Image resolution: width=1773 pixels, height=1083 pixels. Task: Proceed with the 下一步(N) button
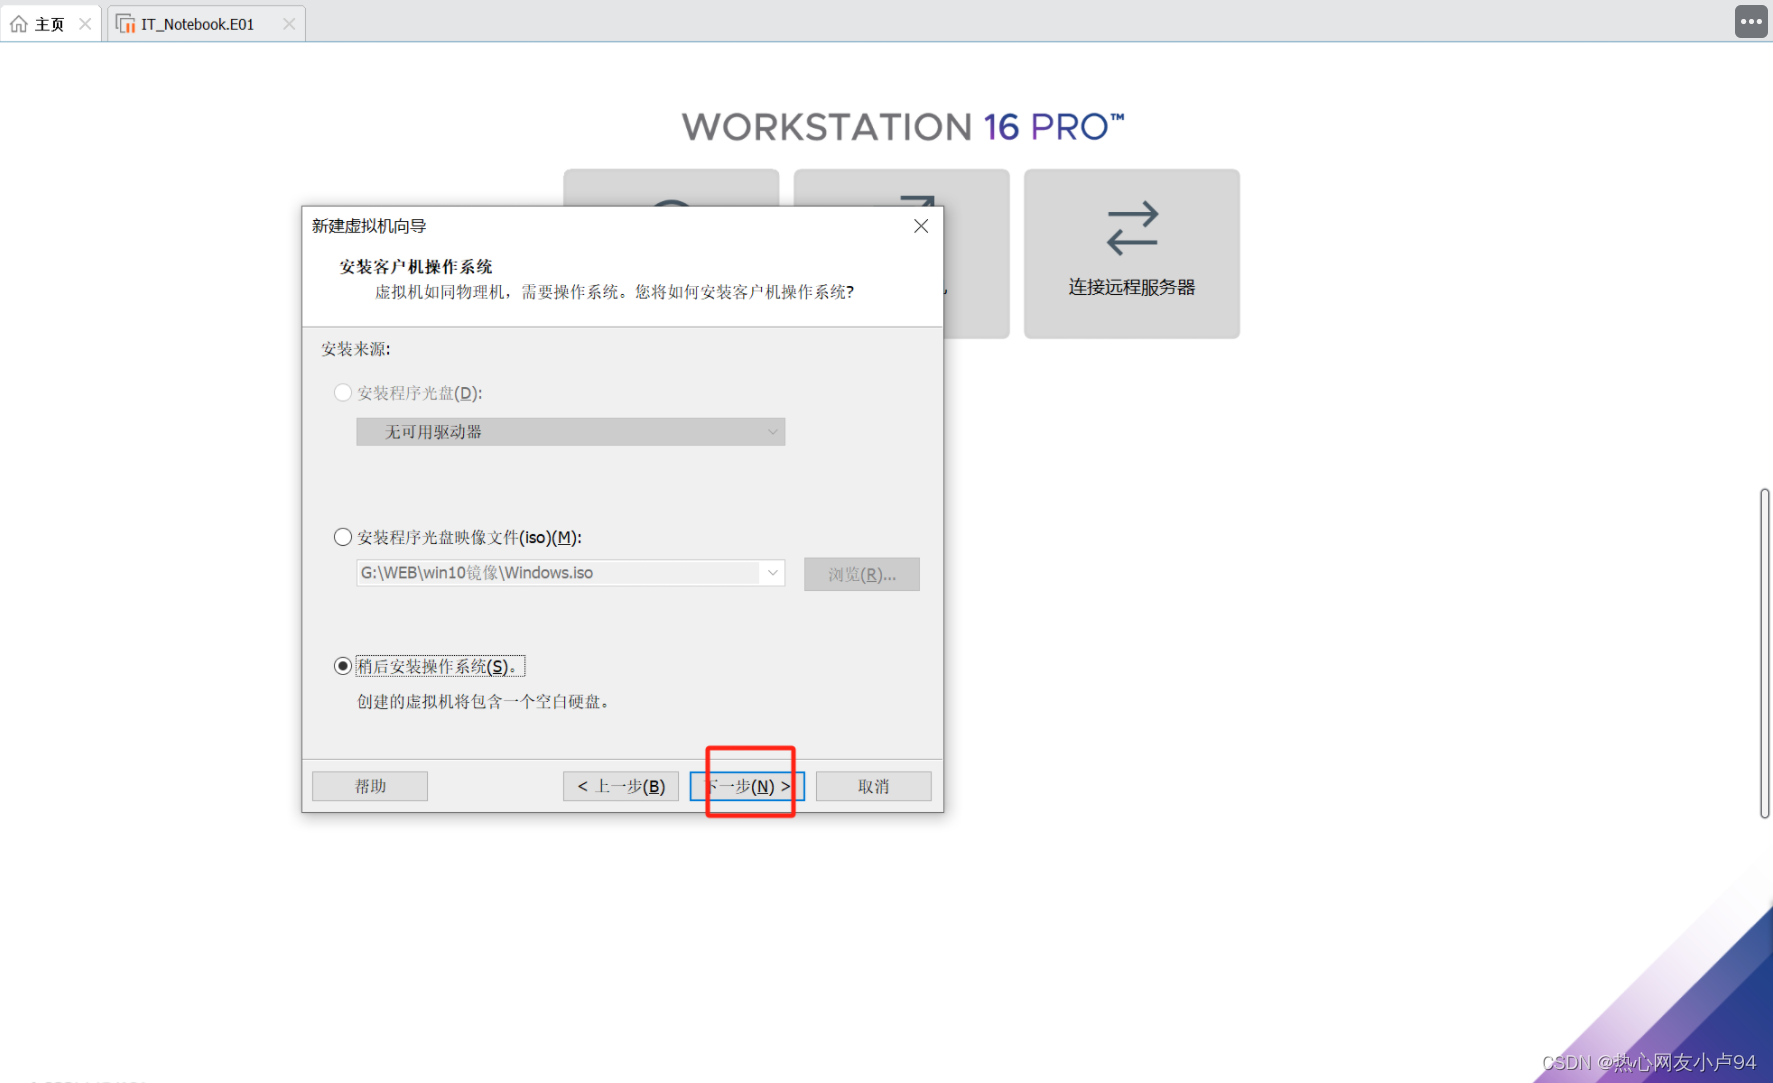coord(747,786)
